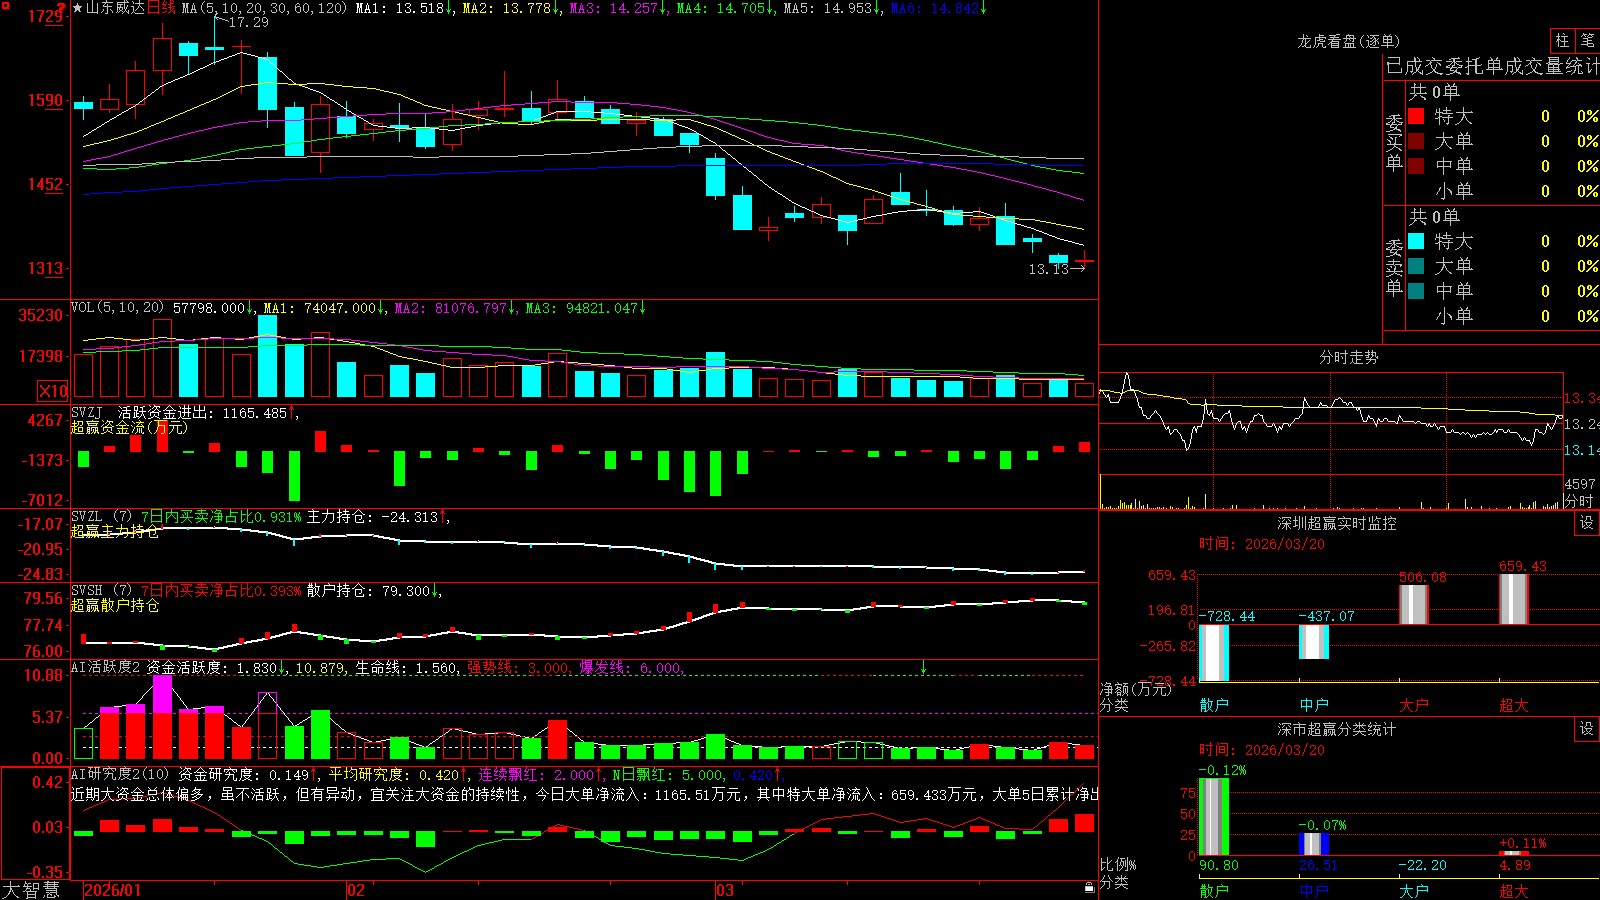The image size is (1600, 900).
Task: Click the 深市超赢分类统计 panel title
Action: (x=1336, y=729)
